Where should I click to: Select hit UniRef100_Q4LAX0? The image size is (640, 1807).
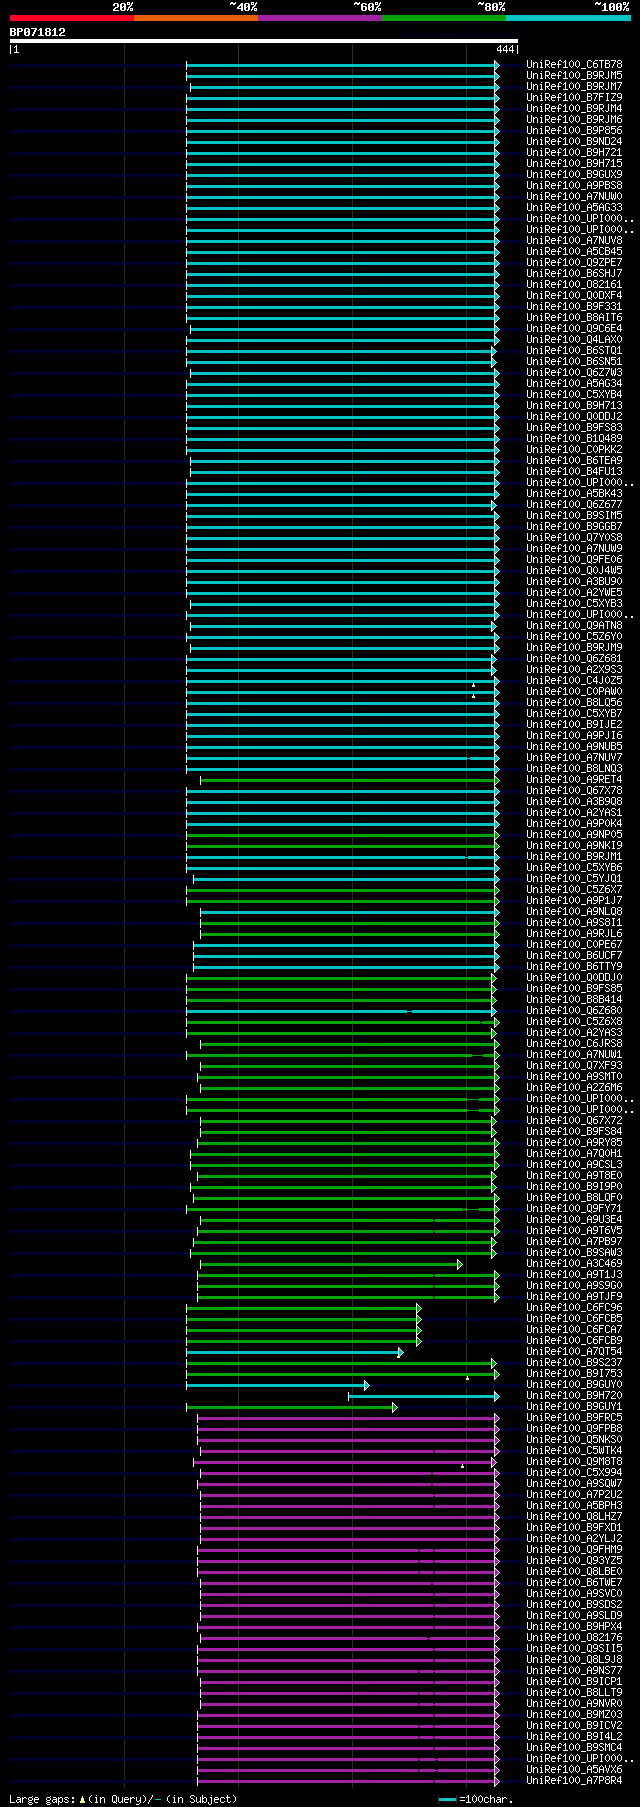574,340
